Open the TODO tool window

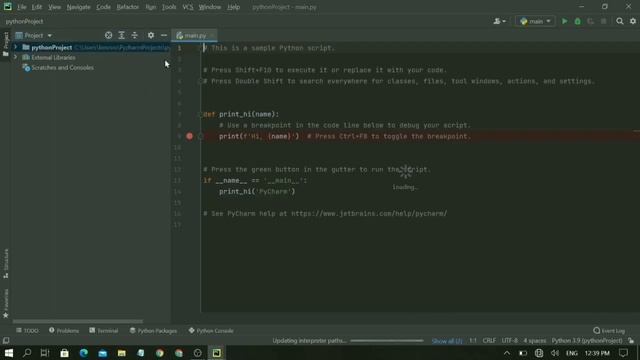point(27,331)
